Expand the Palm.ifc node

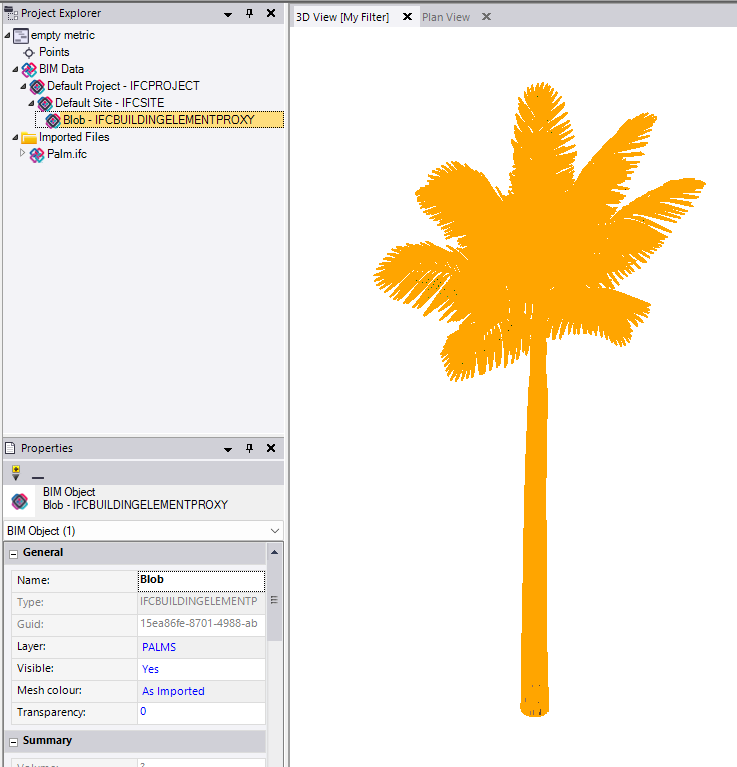[22, 153]
